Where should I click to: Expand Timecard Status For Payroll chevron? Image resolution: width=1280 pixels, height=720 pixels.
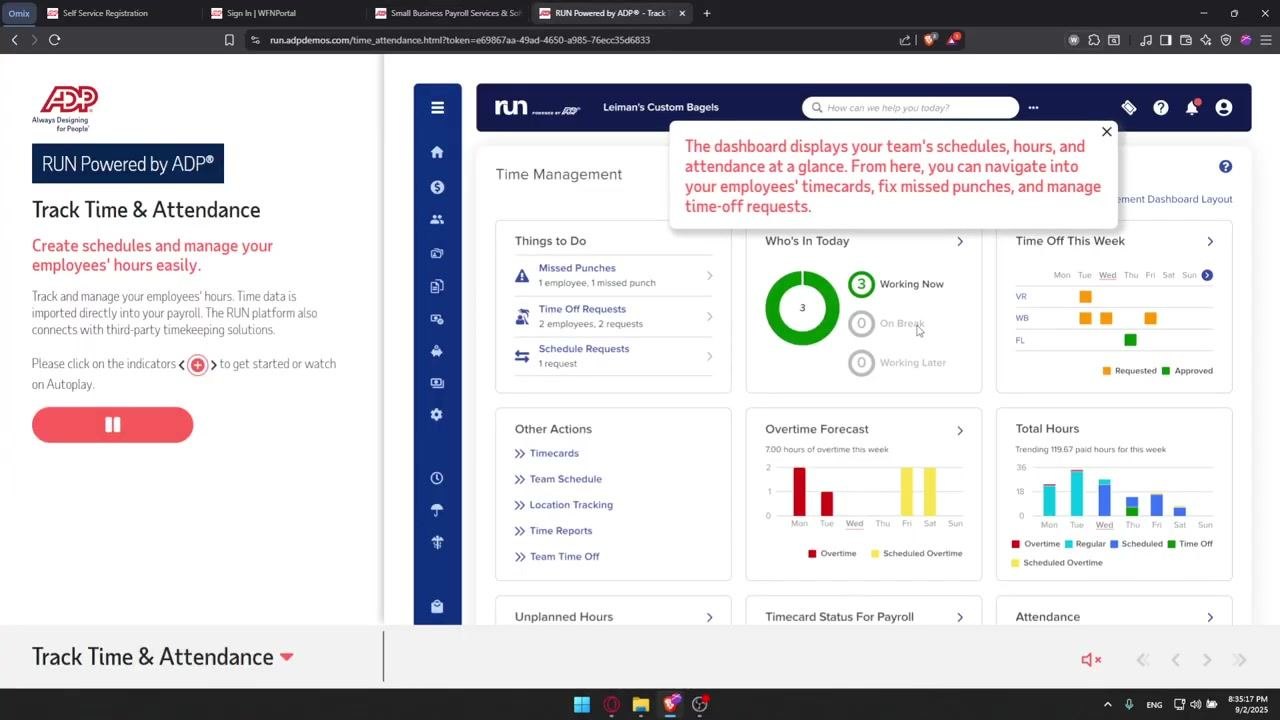(x=960, y=618)
